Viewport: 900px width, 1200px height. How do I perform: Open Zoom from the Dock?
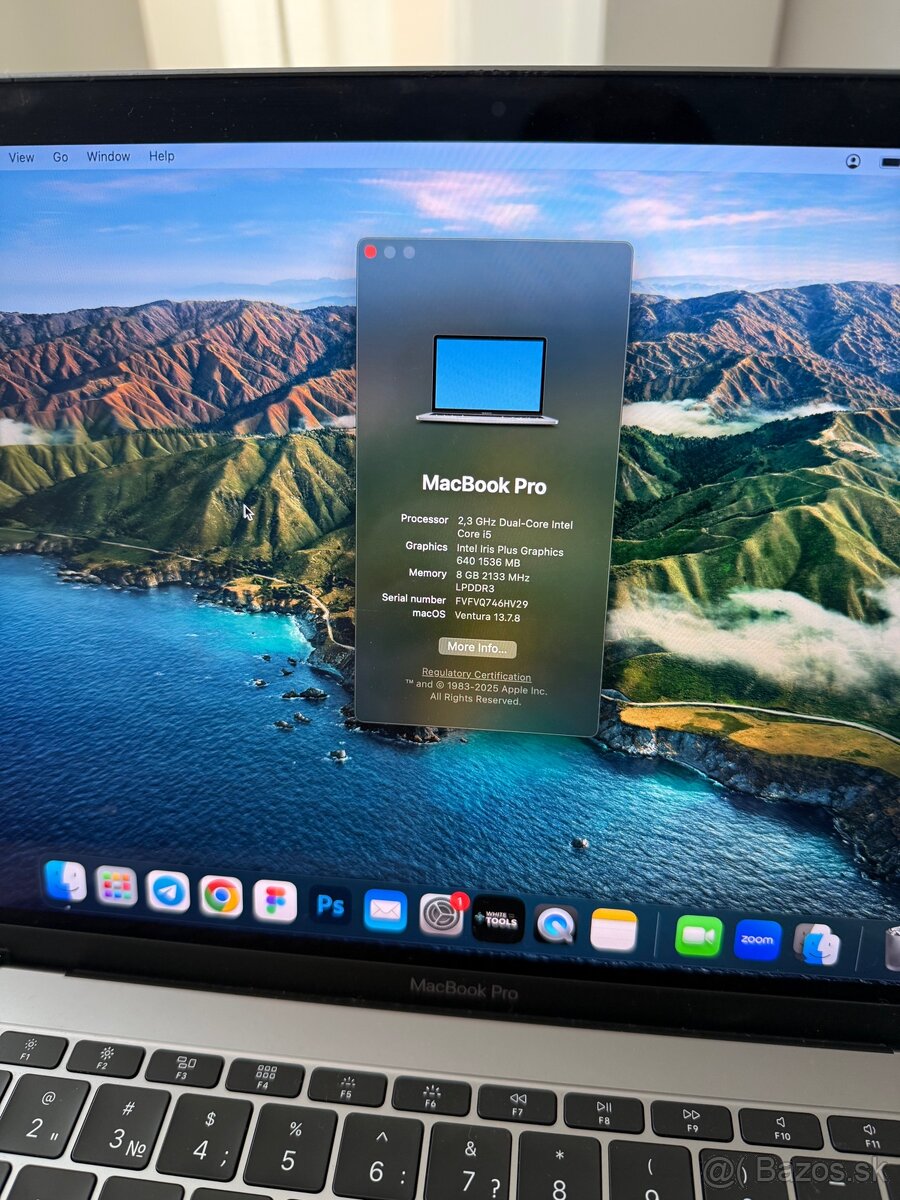(757, 940)
